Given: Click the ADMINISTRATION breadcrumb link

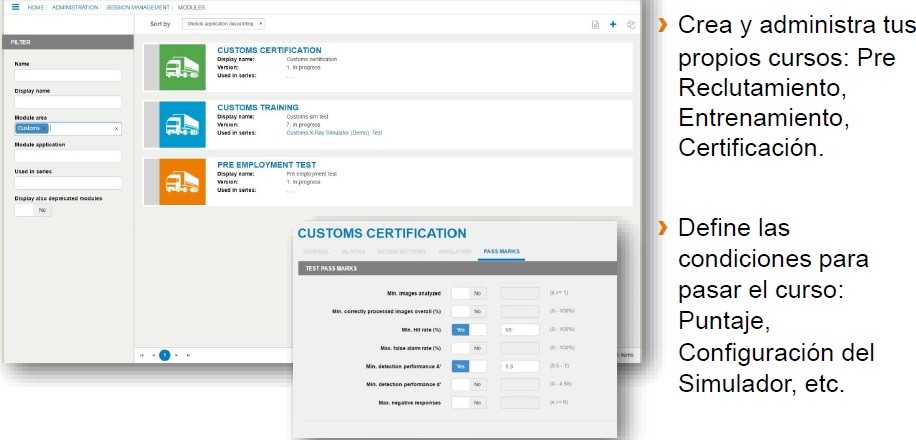Looking at the screenshot, I should [x=75, y=8].
